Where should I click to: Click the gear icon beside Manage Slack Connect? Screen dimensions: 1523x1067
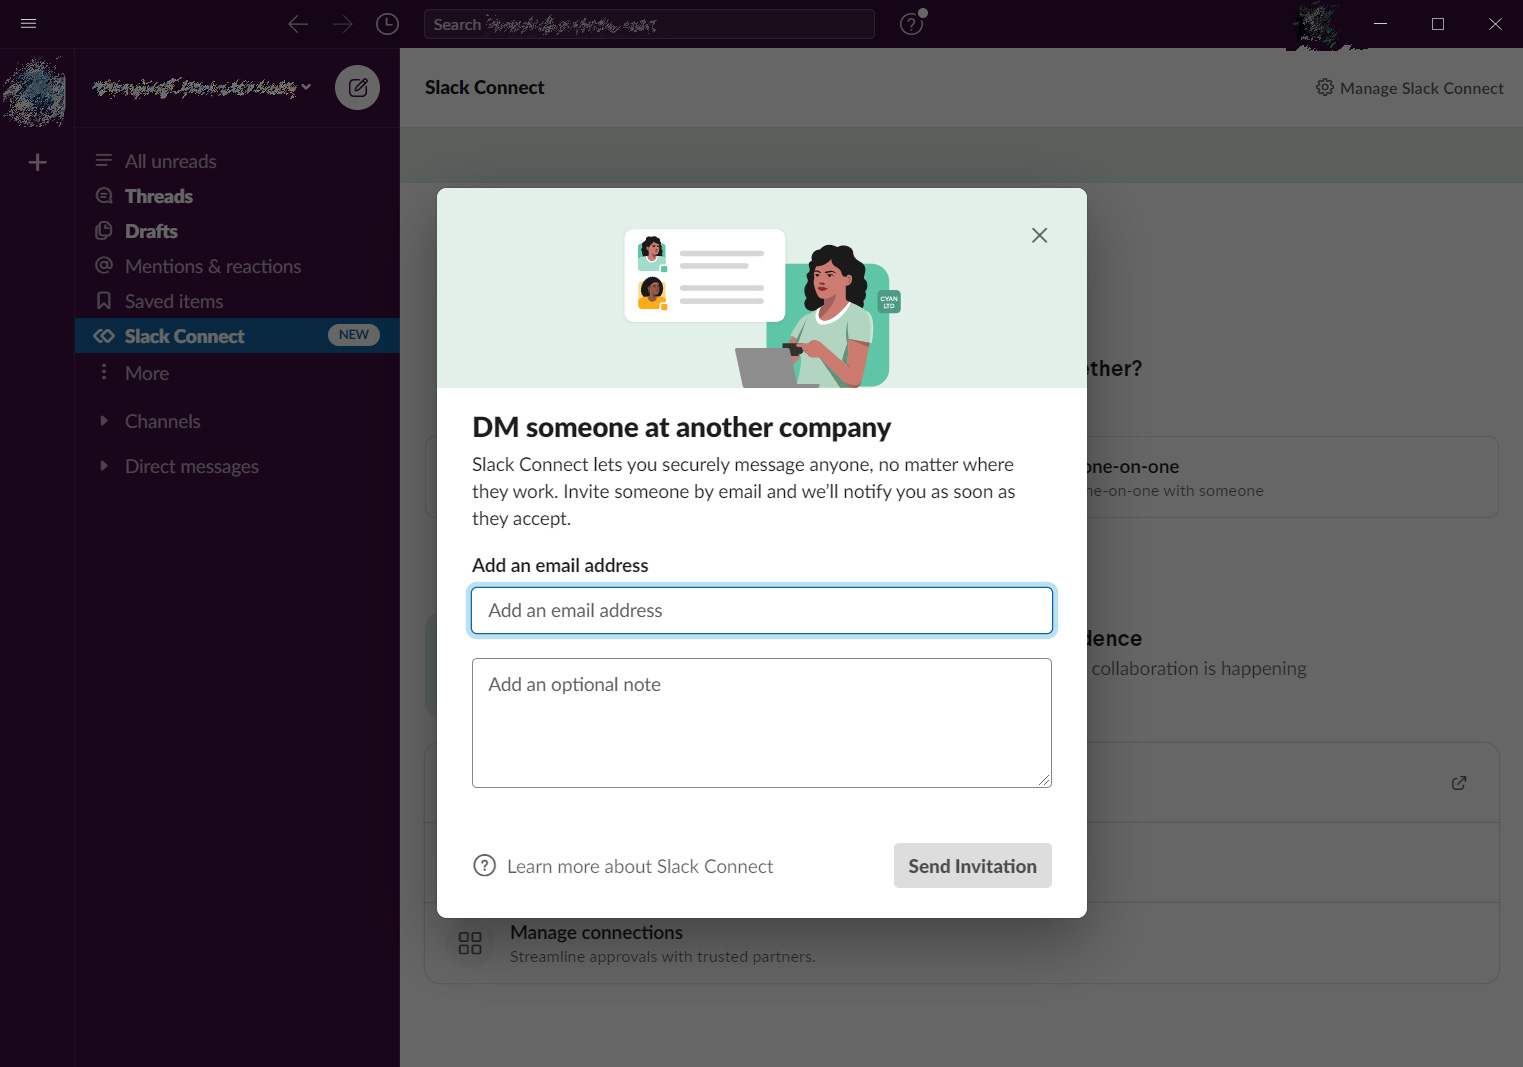(1325, 87)
